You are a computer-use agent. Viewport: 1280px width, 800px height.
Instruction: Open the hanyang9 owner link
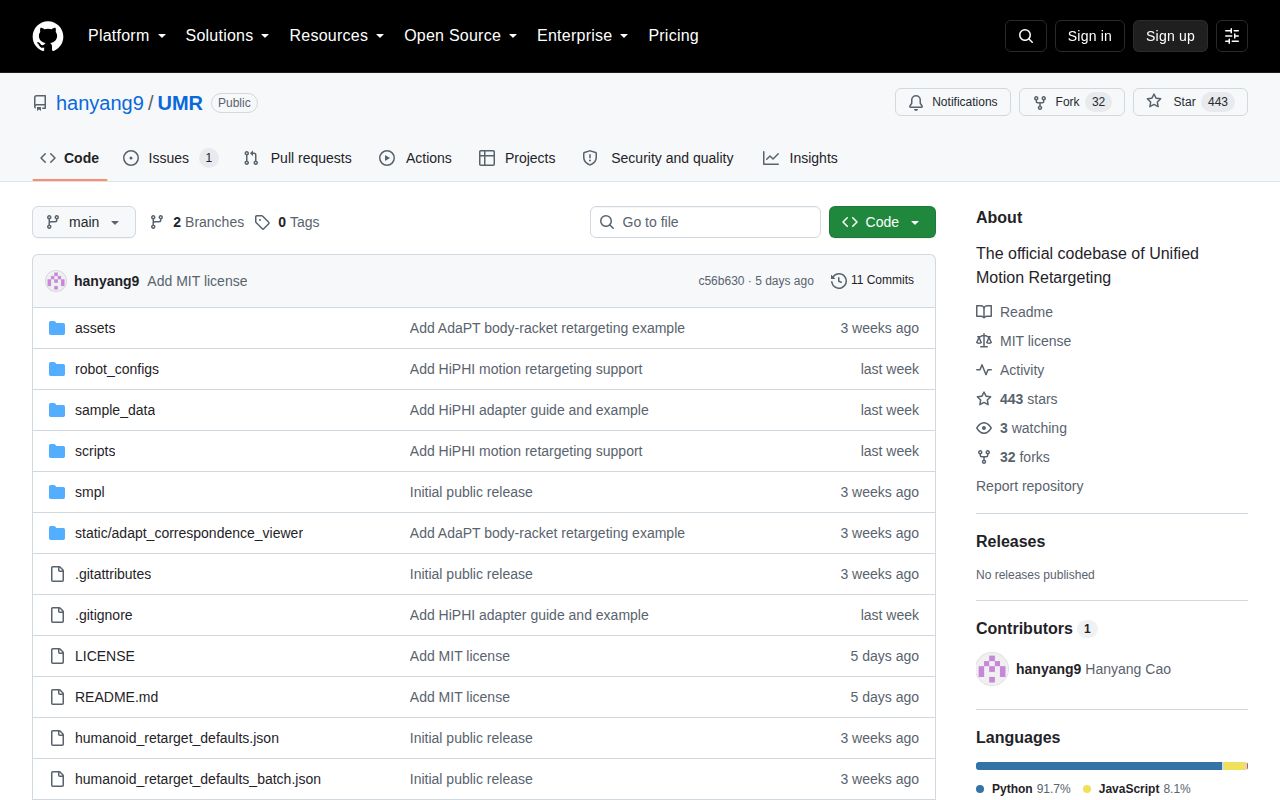pyautogui.click(x=100, y=103)
